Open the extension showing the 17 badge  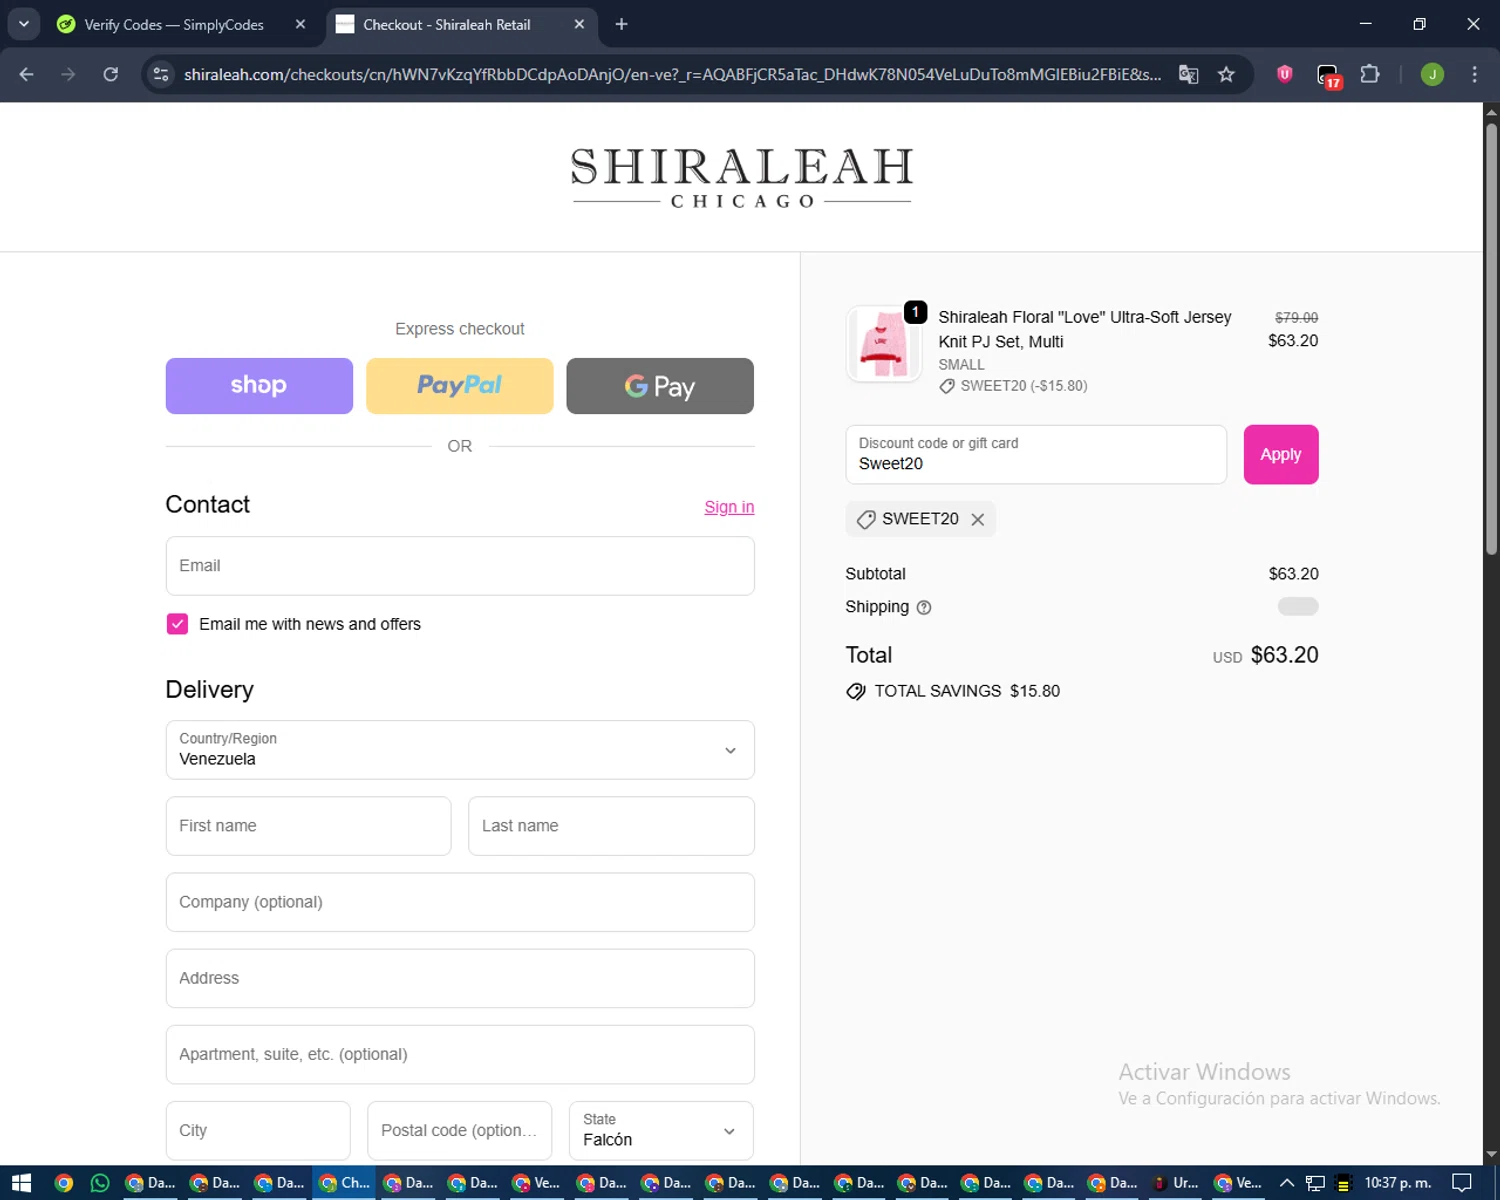click(1328, 75)
